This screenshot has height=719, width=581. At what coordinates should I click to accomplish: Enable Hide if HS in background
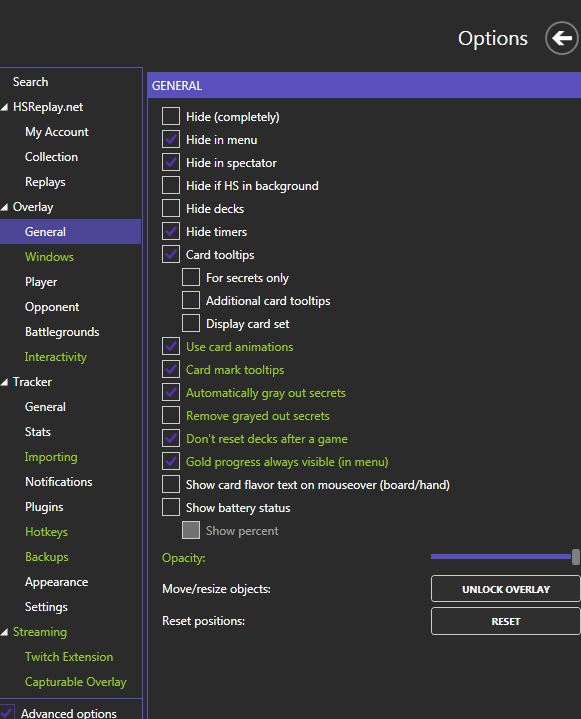click(171, 185)
